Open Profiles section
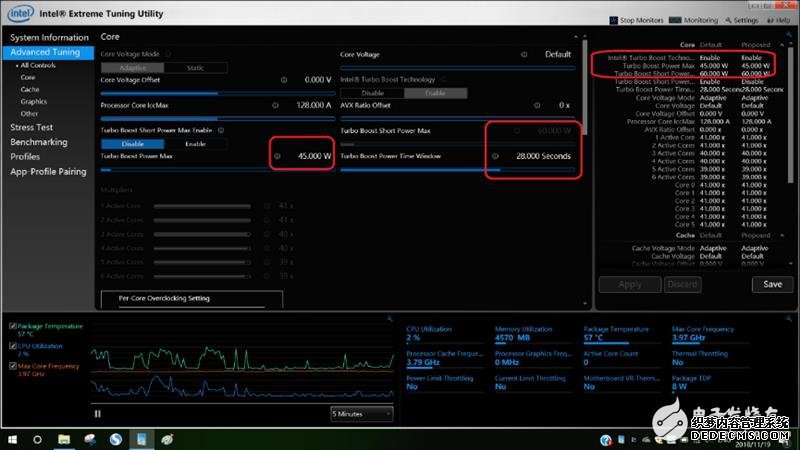Image resolution: width=800 pixels, height=450 pixels. coord(25,157)
